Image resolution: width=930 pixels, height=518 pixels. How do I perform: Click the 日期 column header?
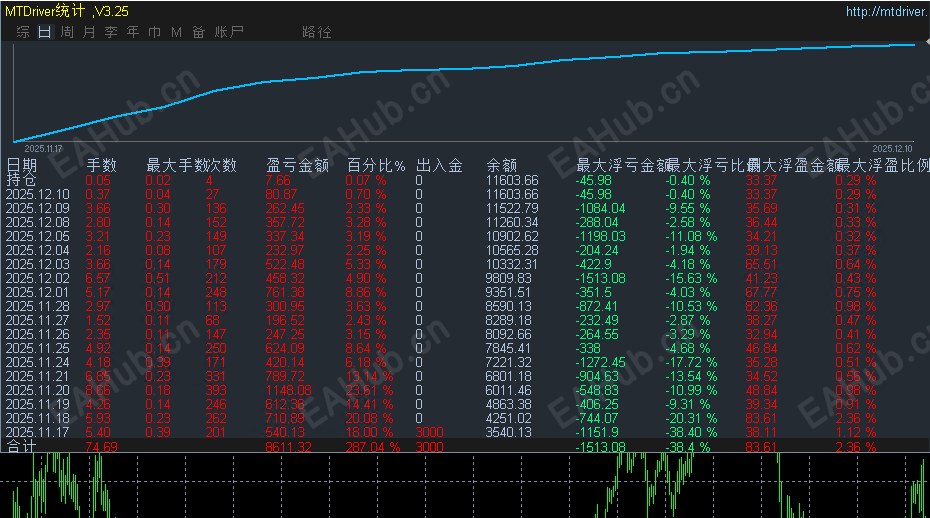(21, 166)
